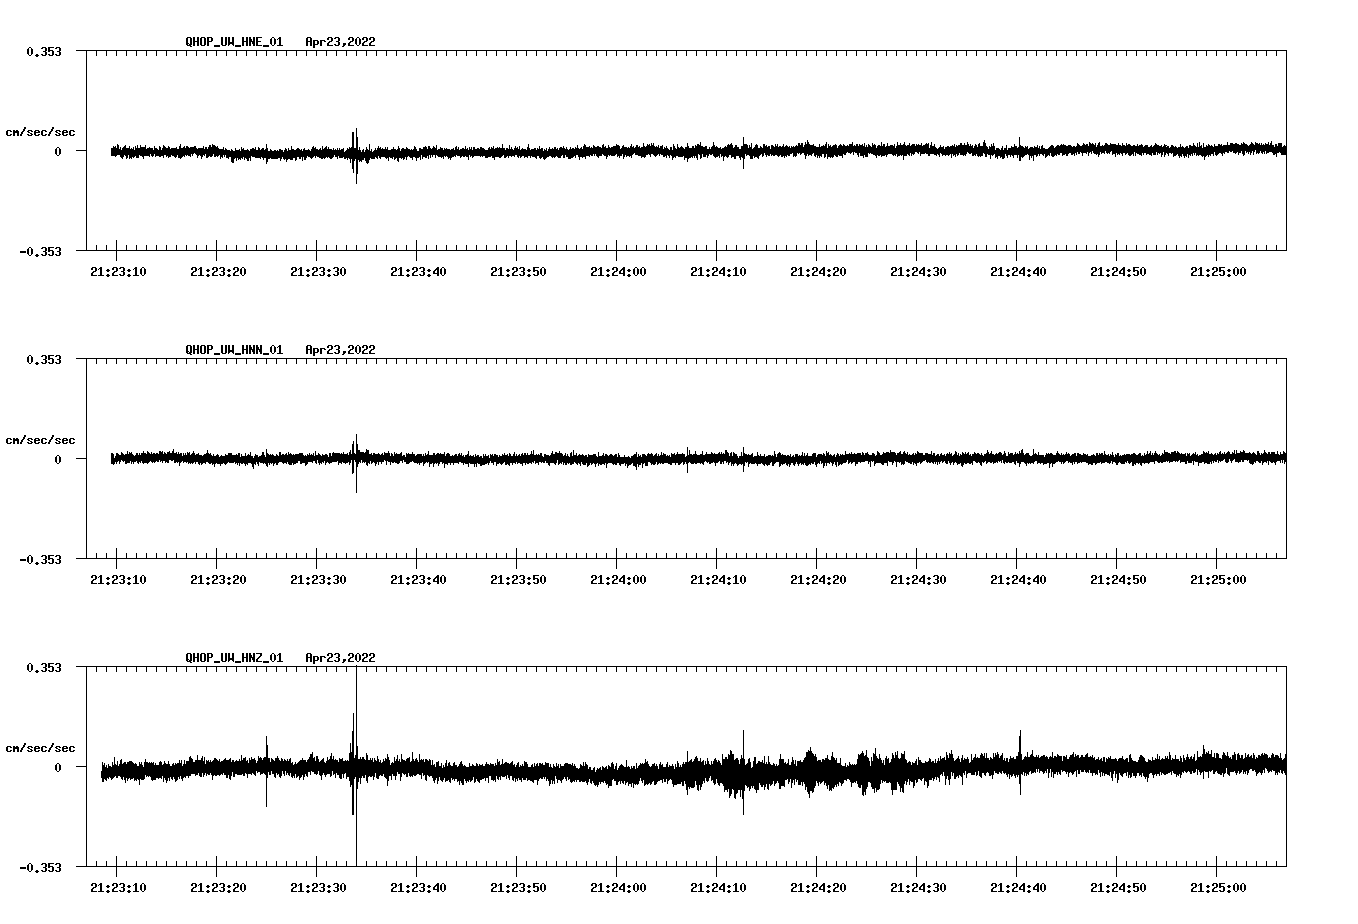
Task: Click the 21:23:20 time label on HNN plot
Action: pyautogui.click(x=218, y=580)
